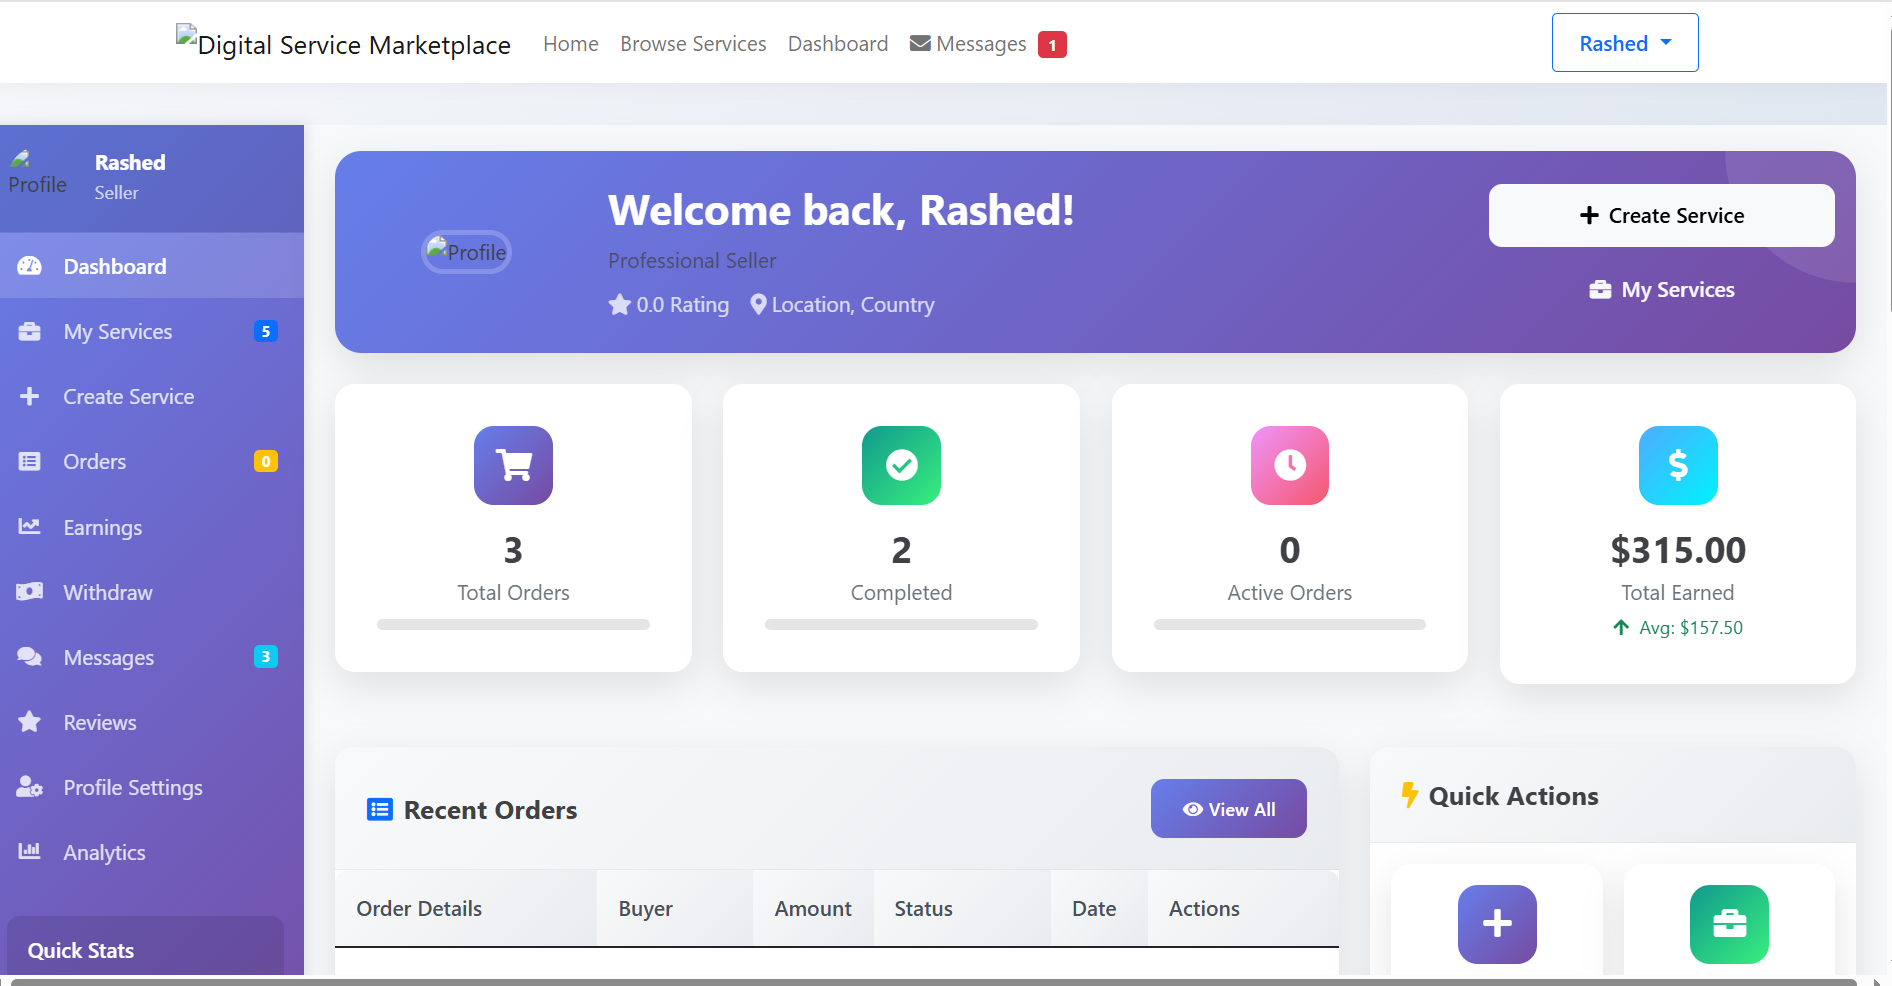The height and width of the screenshot is (986, 1892).
Task: Click the horizontal scrollbar at page bottom
Action: 930,981
